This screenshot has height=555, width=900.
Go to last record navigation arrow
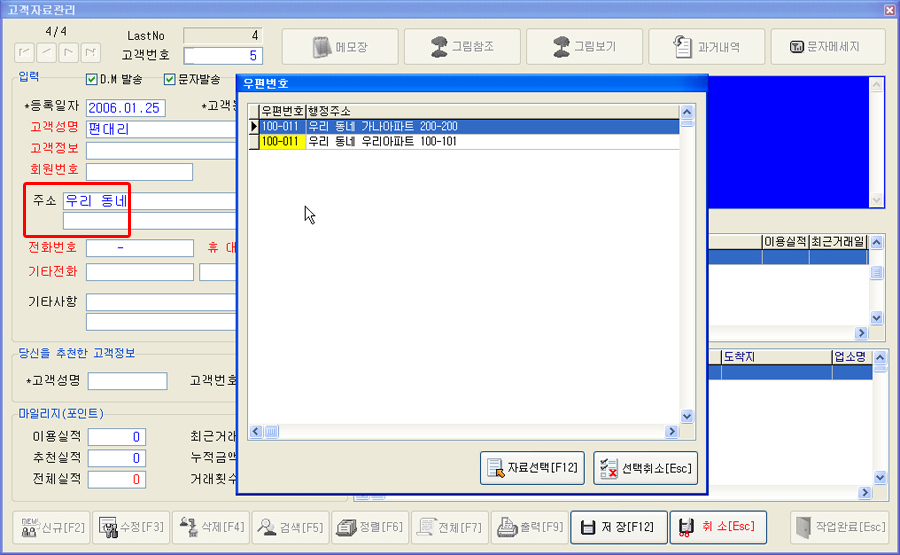coord(90,52)
